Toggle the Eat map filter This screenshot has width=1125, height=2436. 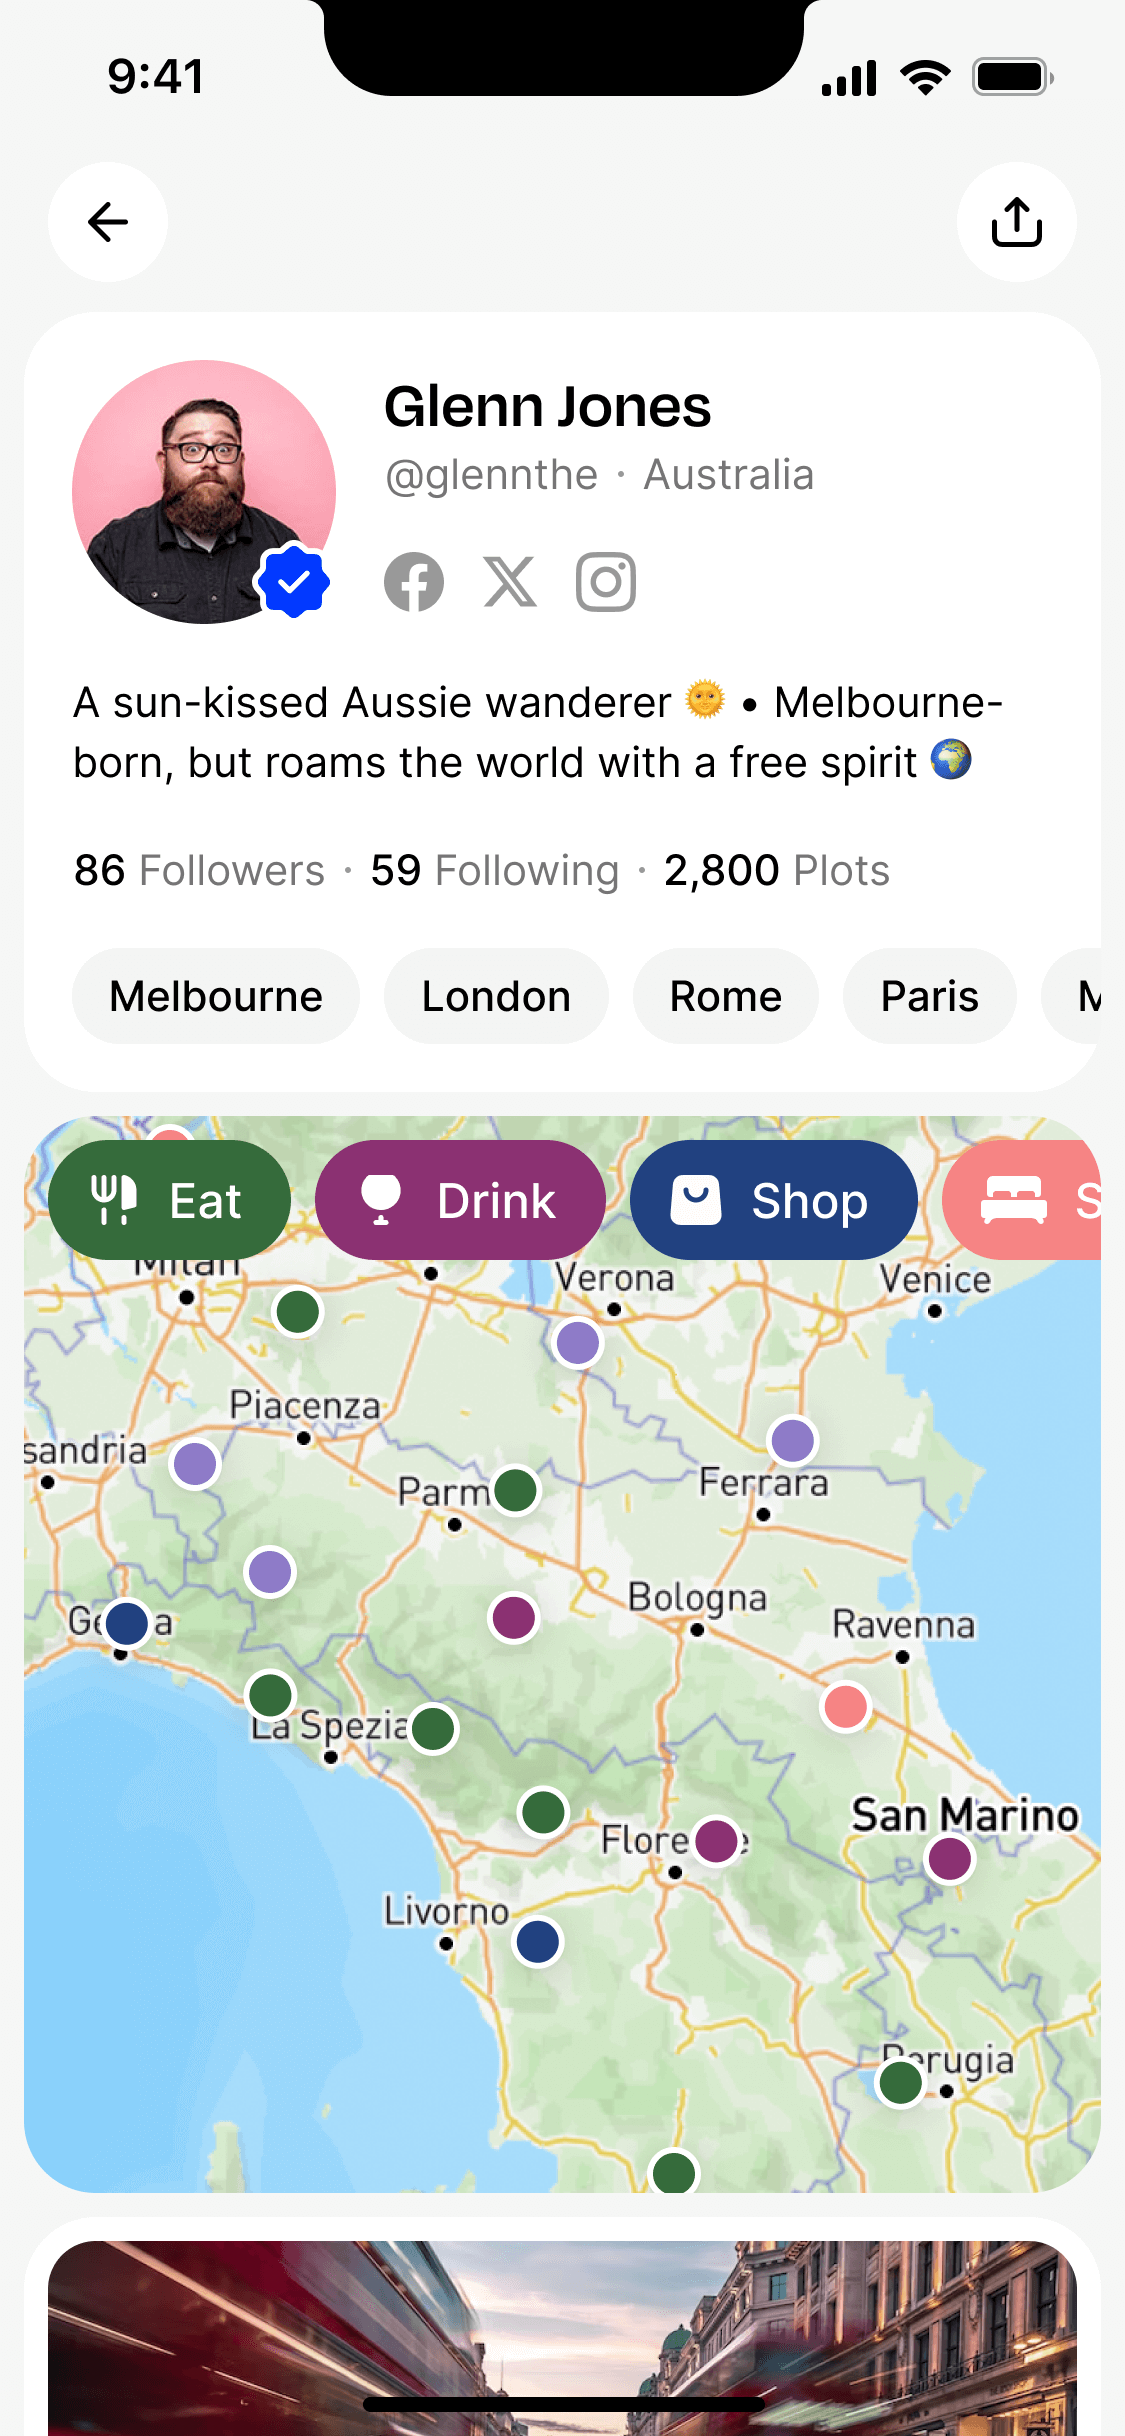click(x=169, y=1200)
